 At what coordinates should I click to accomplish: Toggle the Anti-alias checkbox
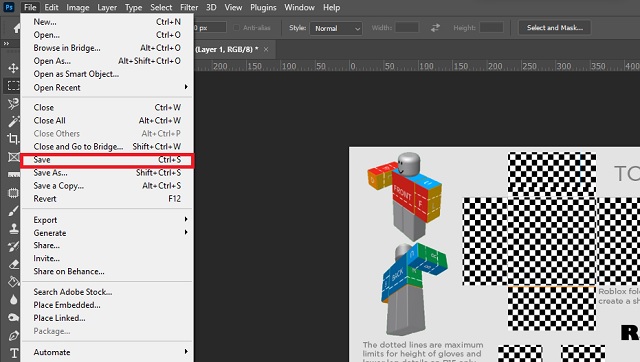236,28
